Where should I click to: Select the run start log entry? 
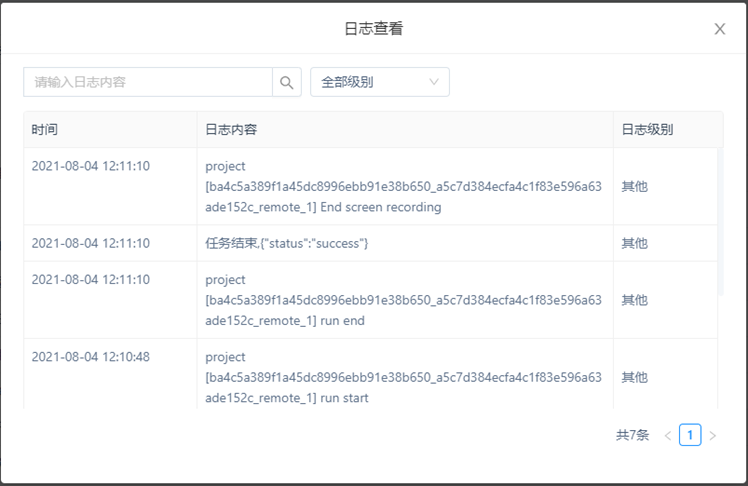(x=404, y=377)
